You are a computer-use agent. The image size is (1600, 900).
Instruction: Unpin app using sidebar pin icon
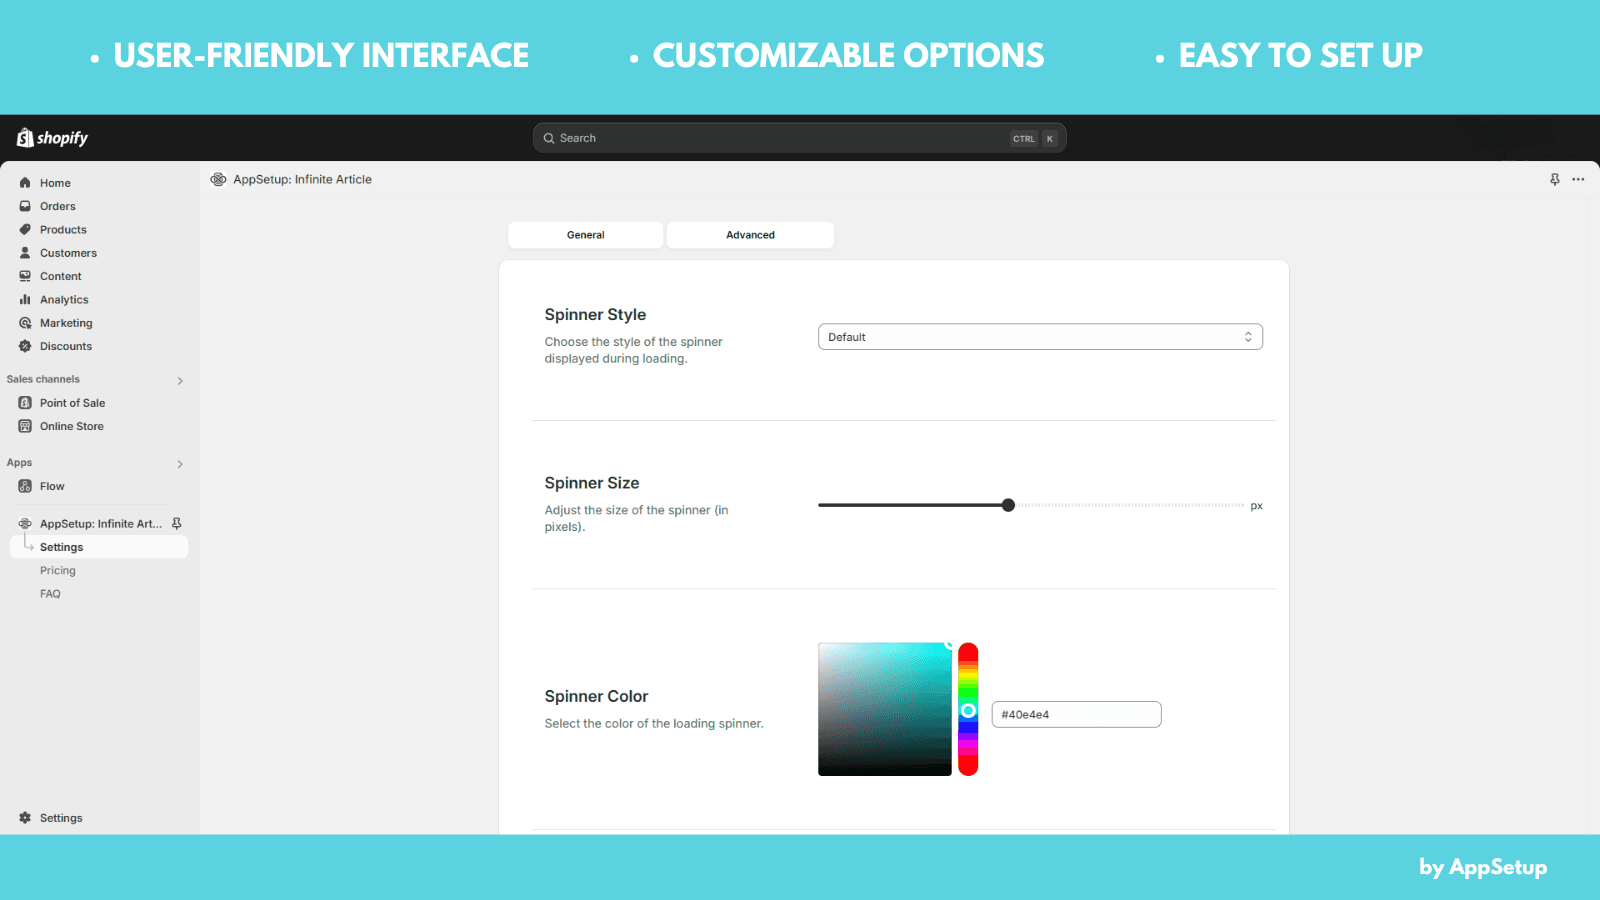point(177,524)
